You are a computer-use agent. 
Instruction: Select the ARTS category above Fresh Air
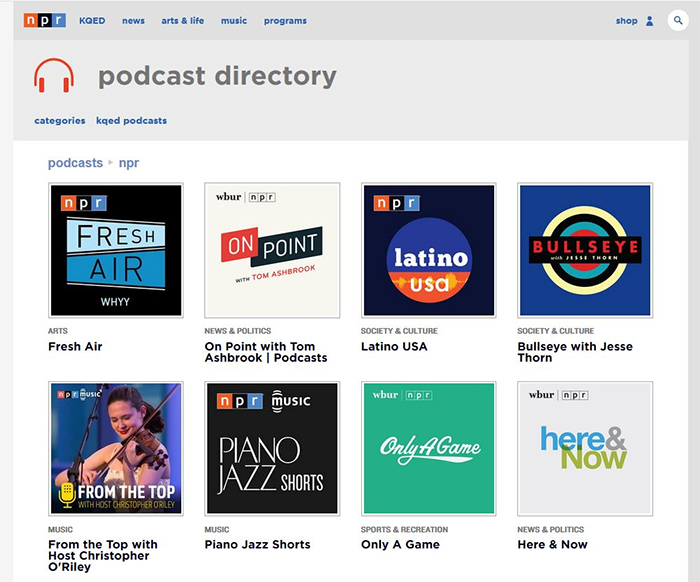point(58,331)
